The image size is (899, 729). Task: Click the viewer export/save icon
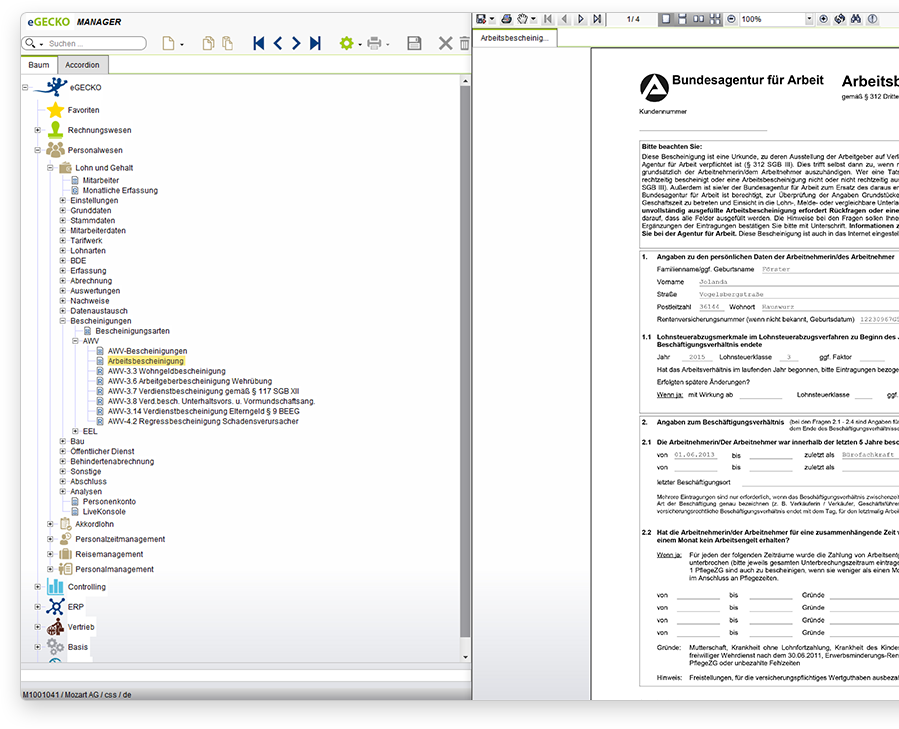481,19
